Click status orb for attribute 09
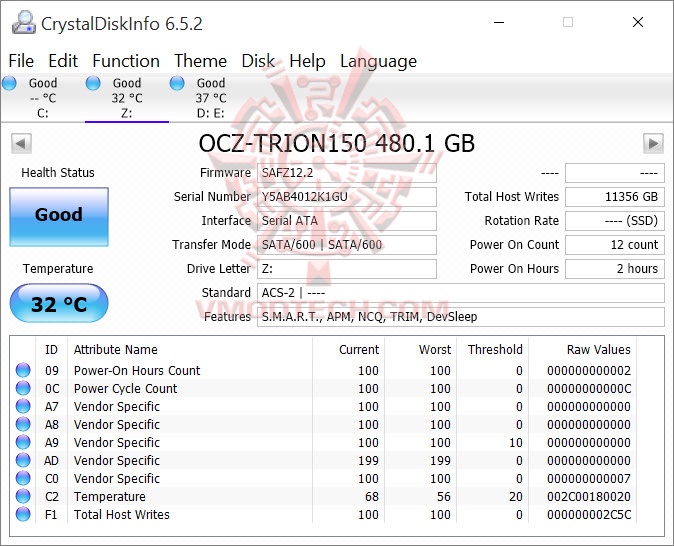 pos(23,370)
